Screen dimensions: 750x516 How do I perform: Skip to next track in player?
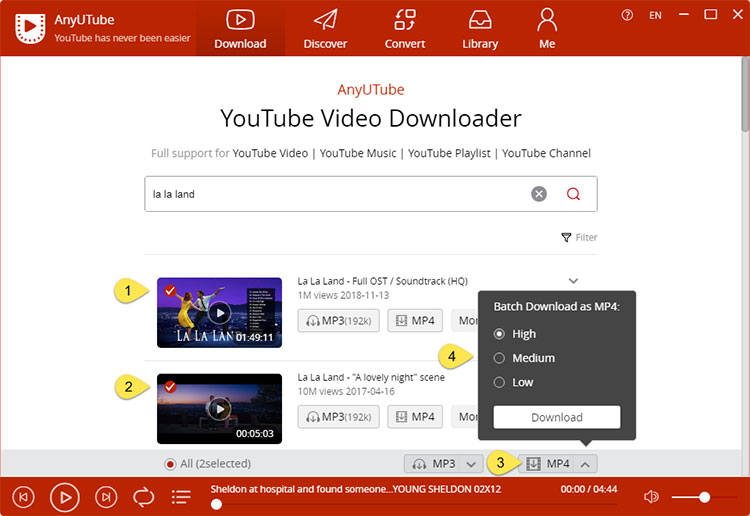pyautogui.click(x=106, y=497)
